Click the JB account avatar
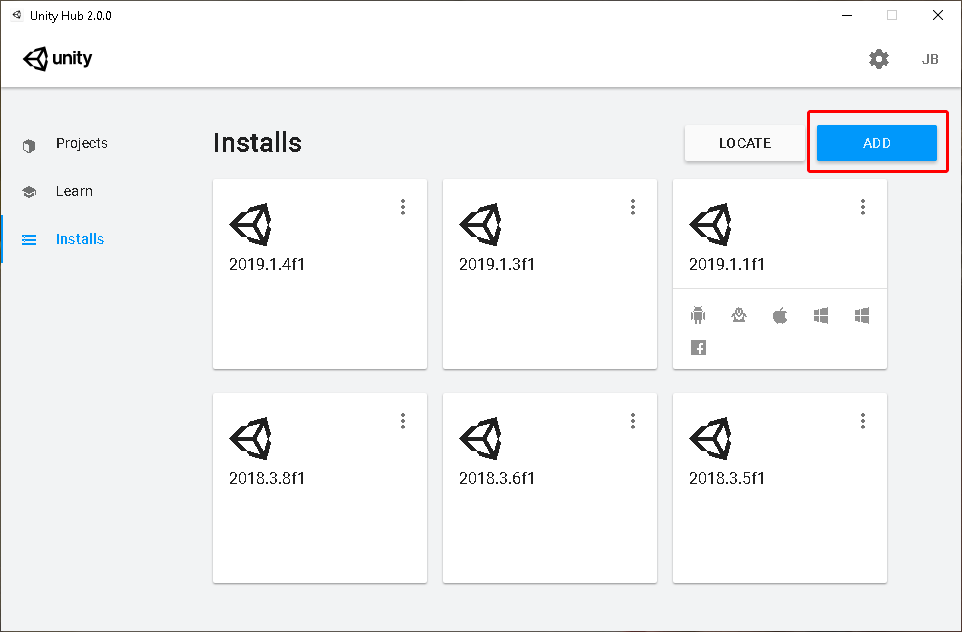Viewport: 962px width, 632px height. click(x=930, y=59)
